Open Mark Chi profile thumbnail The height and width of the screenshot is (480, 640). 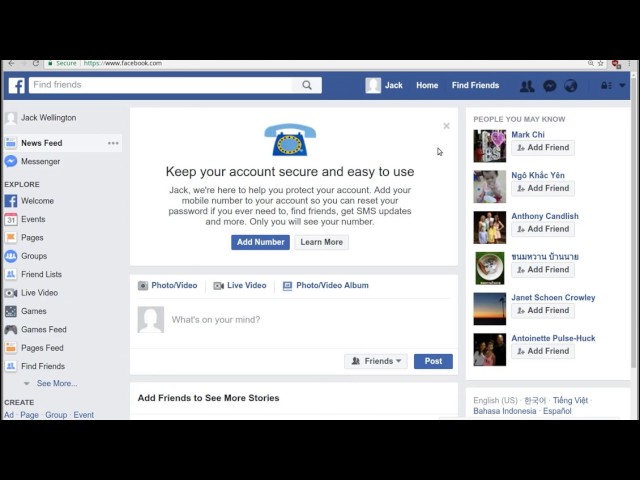pos(489,146)
